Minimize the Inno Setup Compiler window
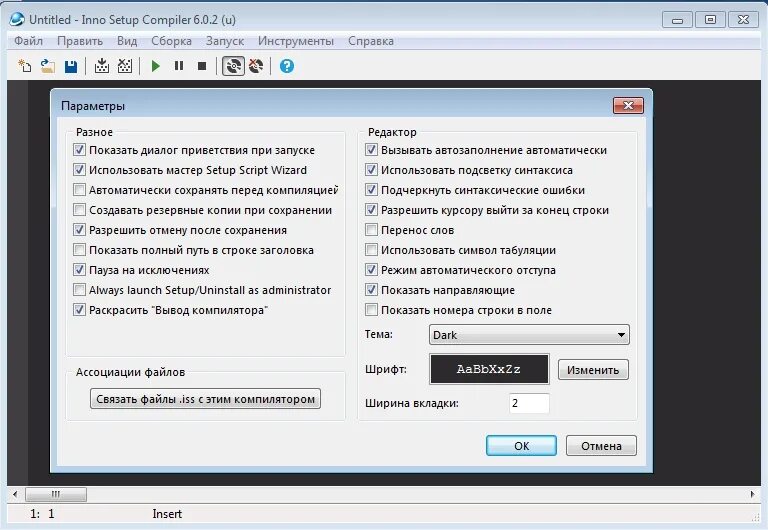768x530 pixels. point(677,20)
